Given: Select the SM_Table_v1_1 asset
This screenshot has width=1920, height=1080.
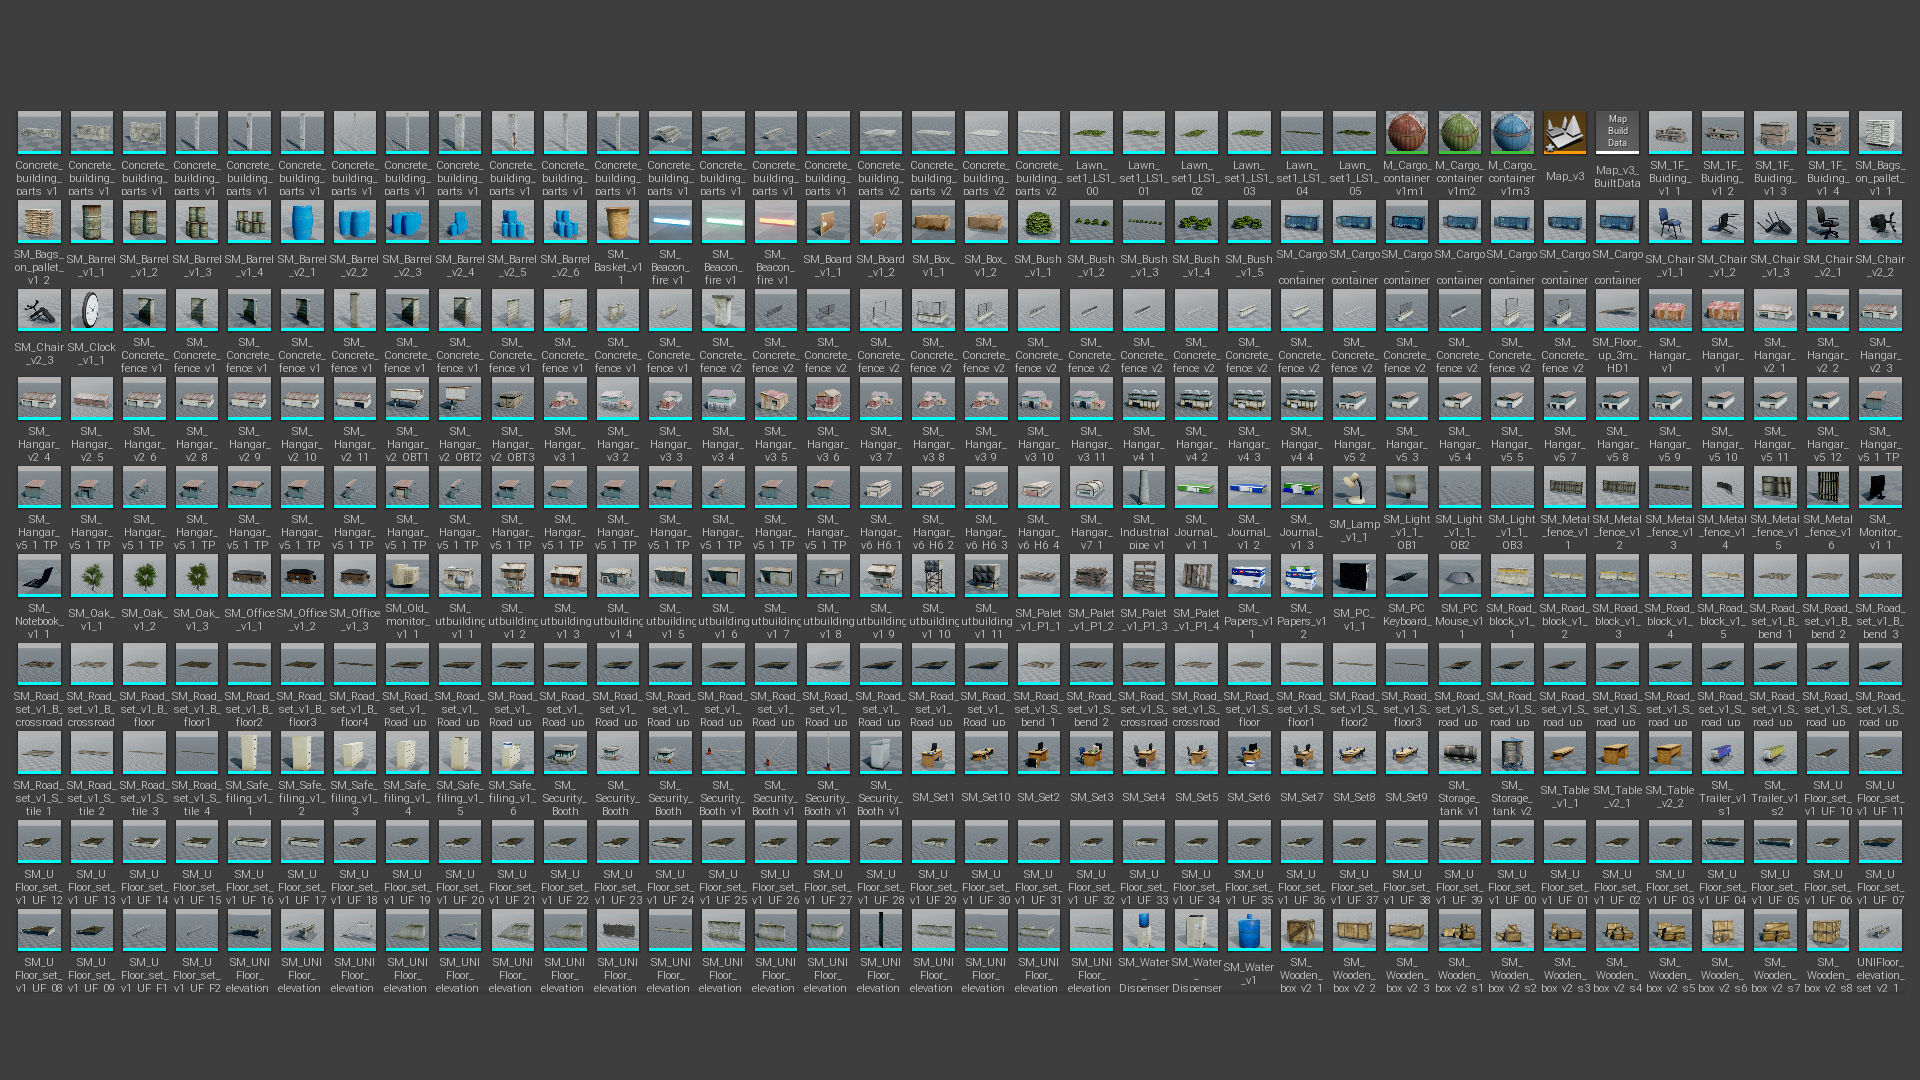Looking at the screenshot, I should (1564, 753).
